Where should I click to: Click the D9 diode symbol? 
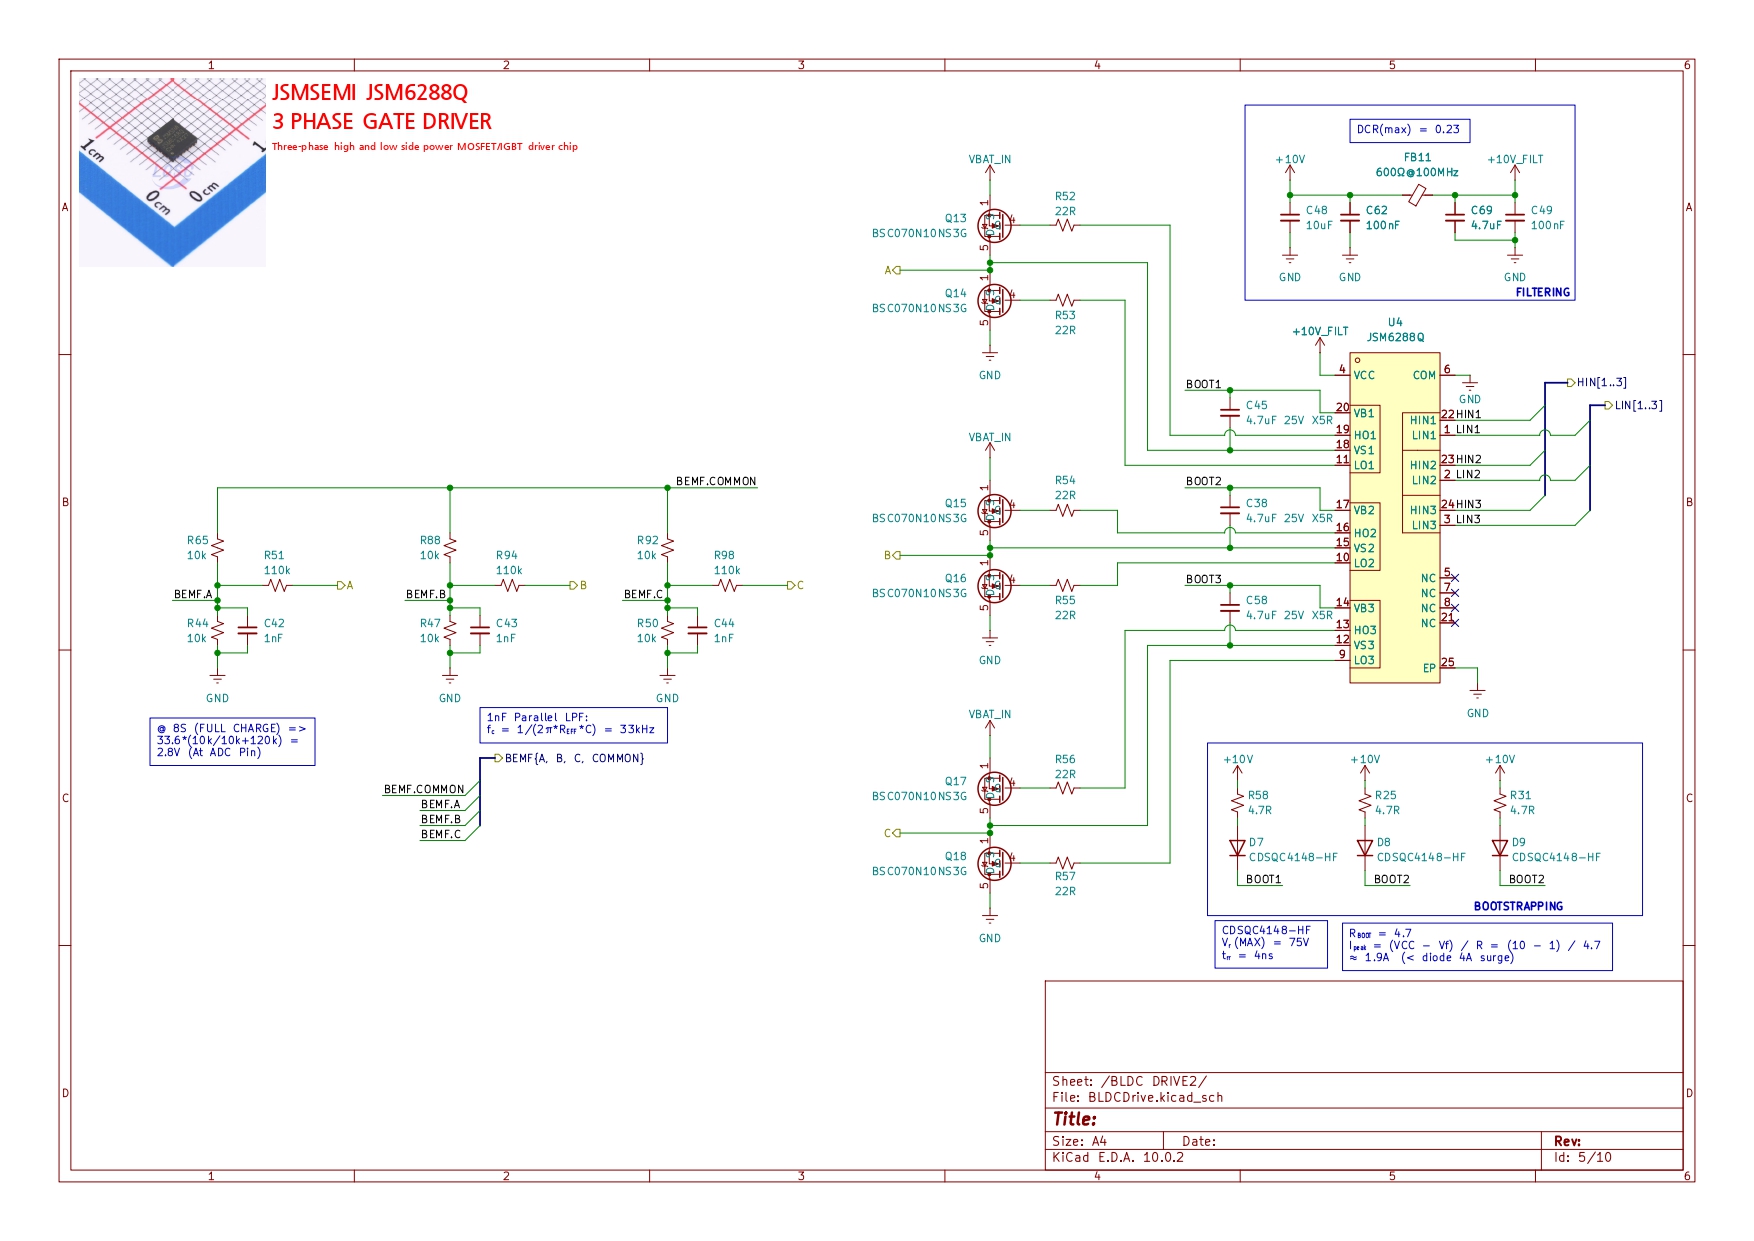click(x=1500, y=848)
